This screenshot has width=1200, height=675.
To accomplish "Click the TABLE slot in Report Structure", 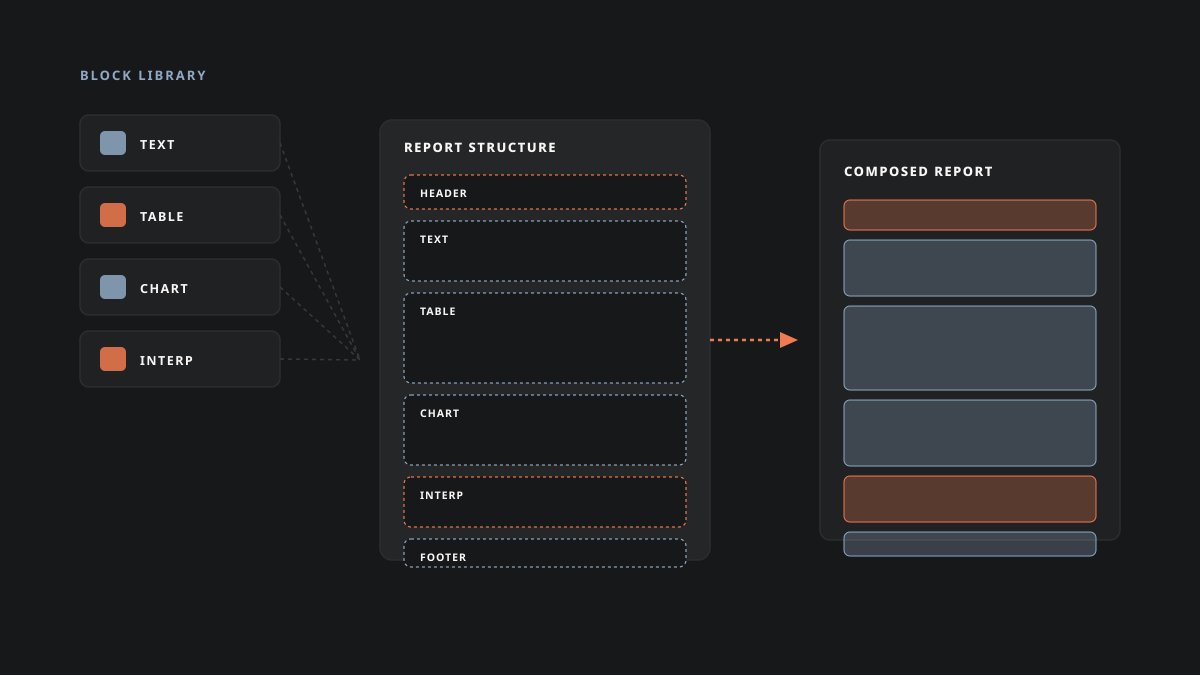I will tap(545, 338).
